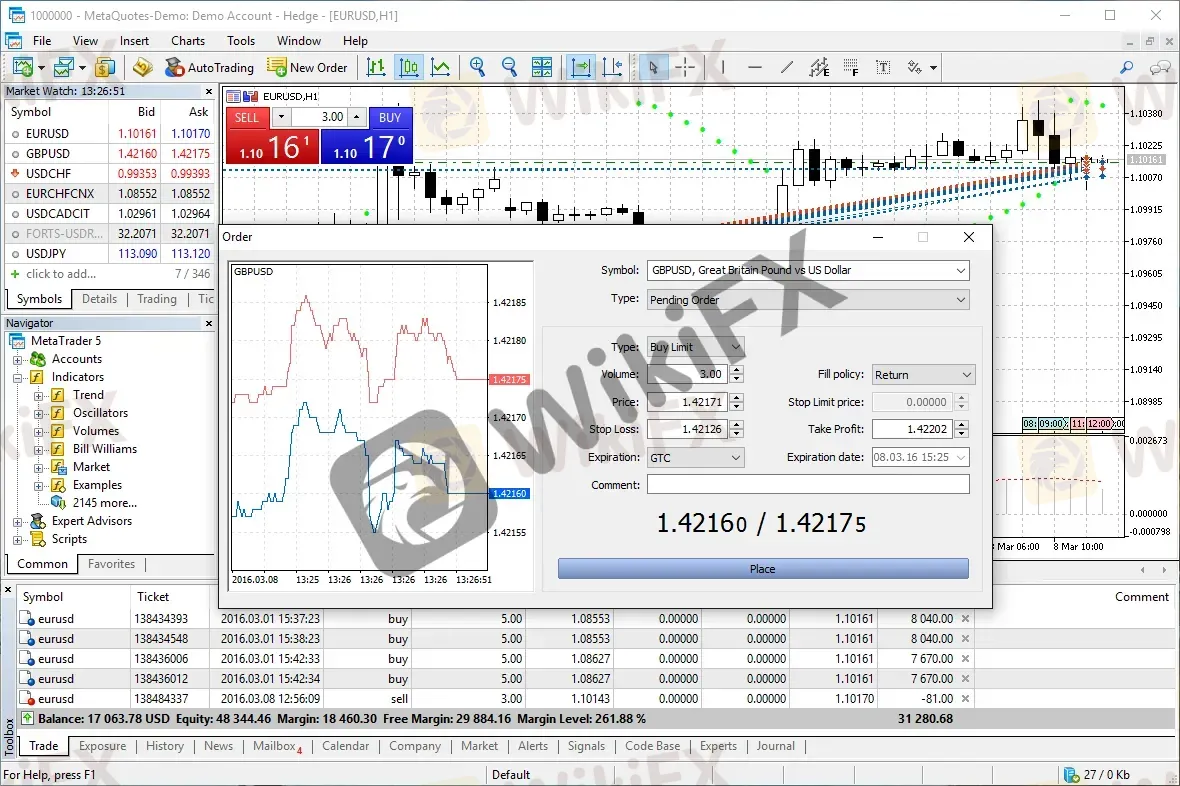
Task: Select the line chart display mode
Action: click(x=441, y=67)
